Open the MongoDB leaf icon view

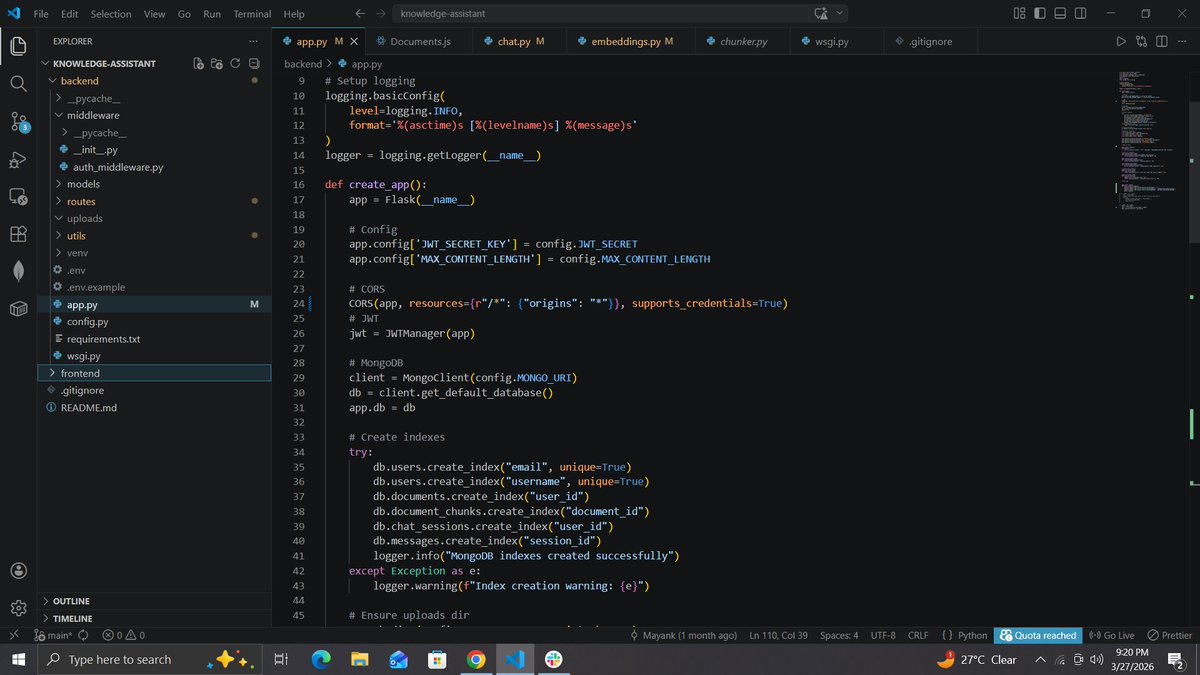coord(18,271)
